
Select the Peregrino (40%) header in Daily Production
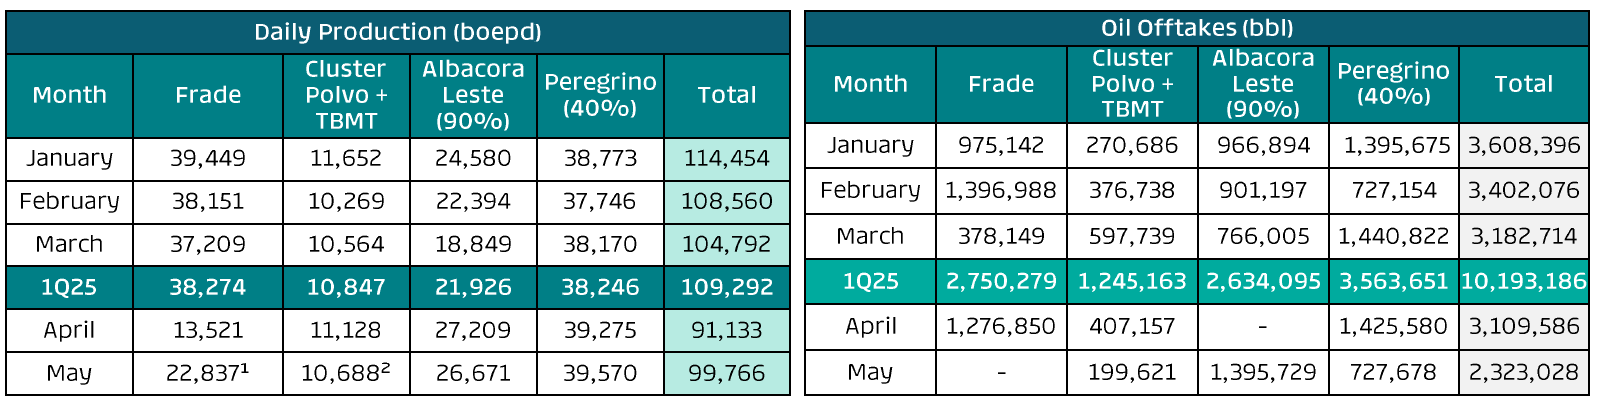(x=600, y=95)
